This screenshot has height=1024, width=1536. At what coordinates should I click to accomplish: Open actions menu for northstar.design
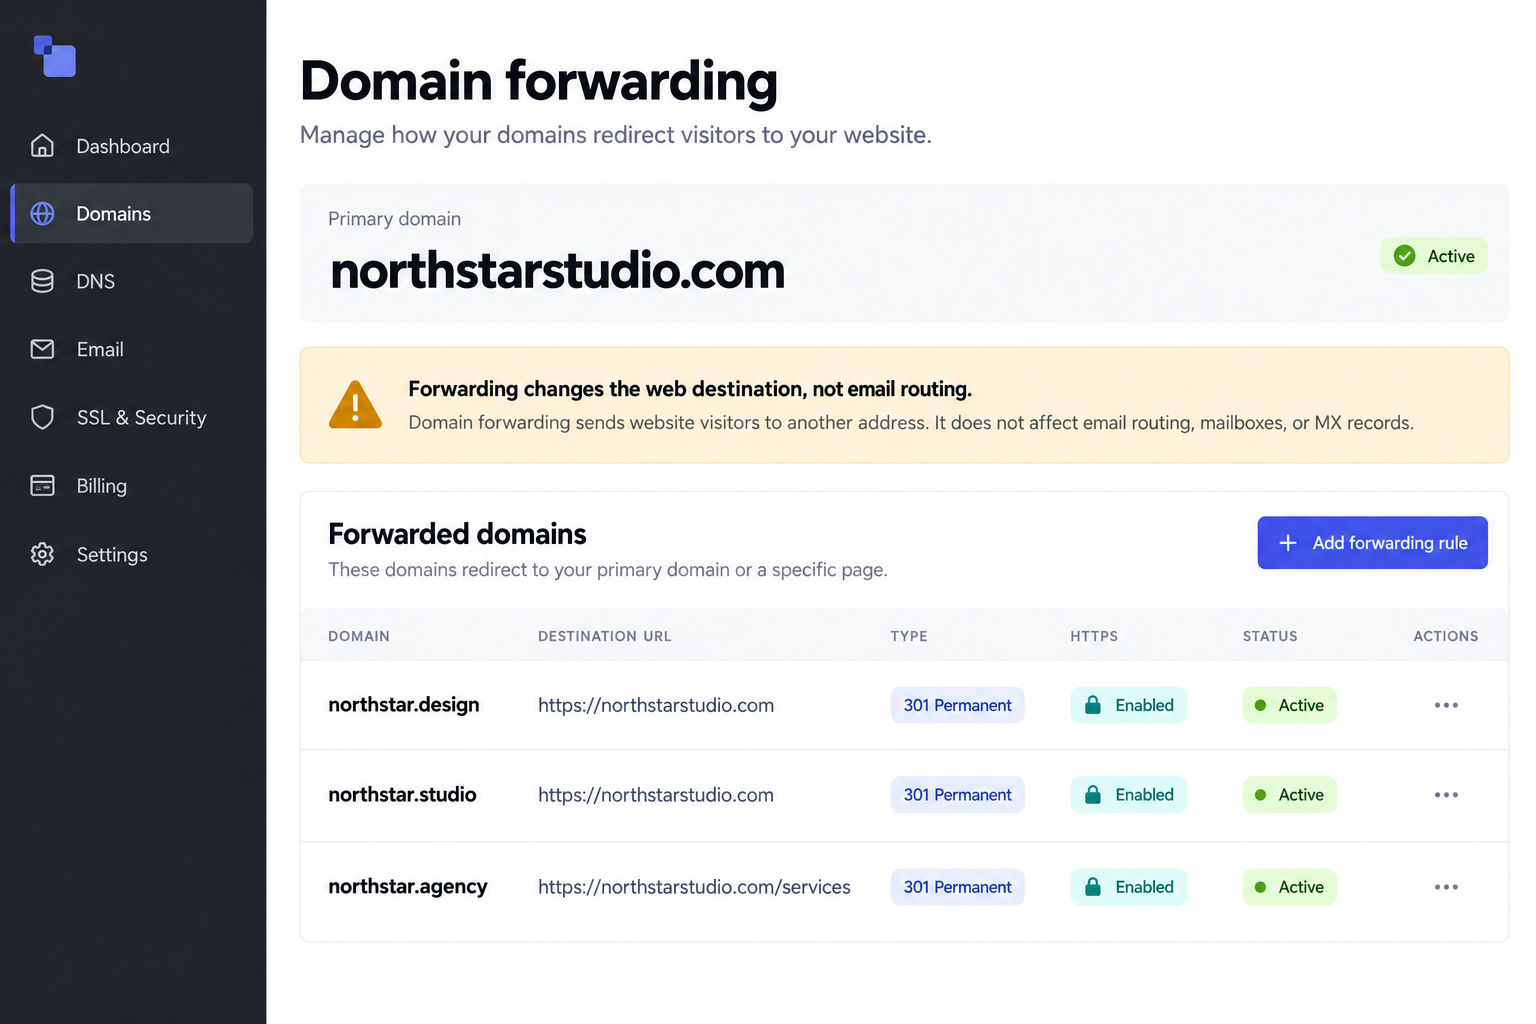(x=1446, y=705)
